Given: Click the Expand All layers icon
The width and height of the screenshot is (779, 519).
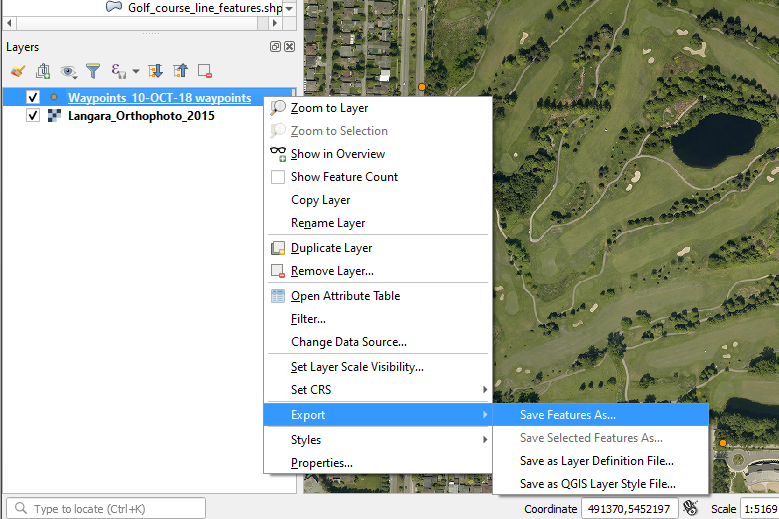Looking at the screenshot, I should [x=155, y=71].
